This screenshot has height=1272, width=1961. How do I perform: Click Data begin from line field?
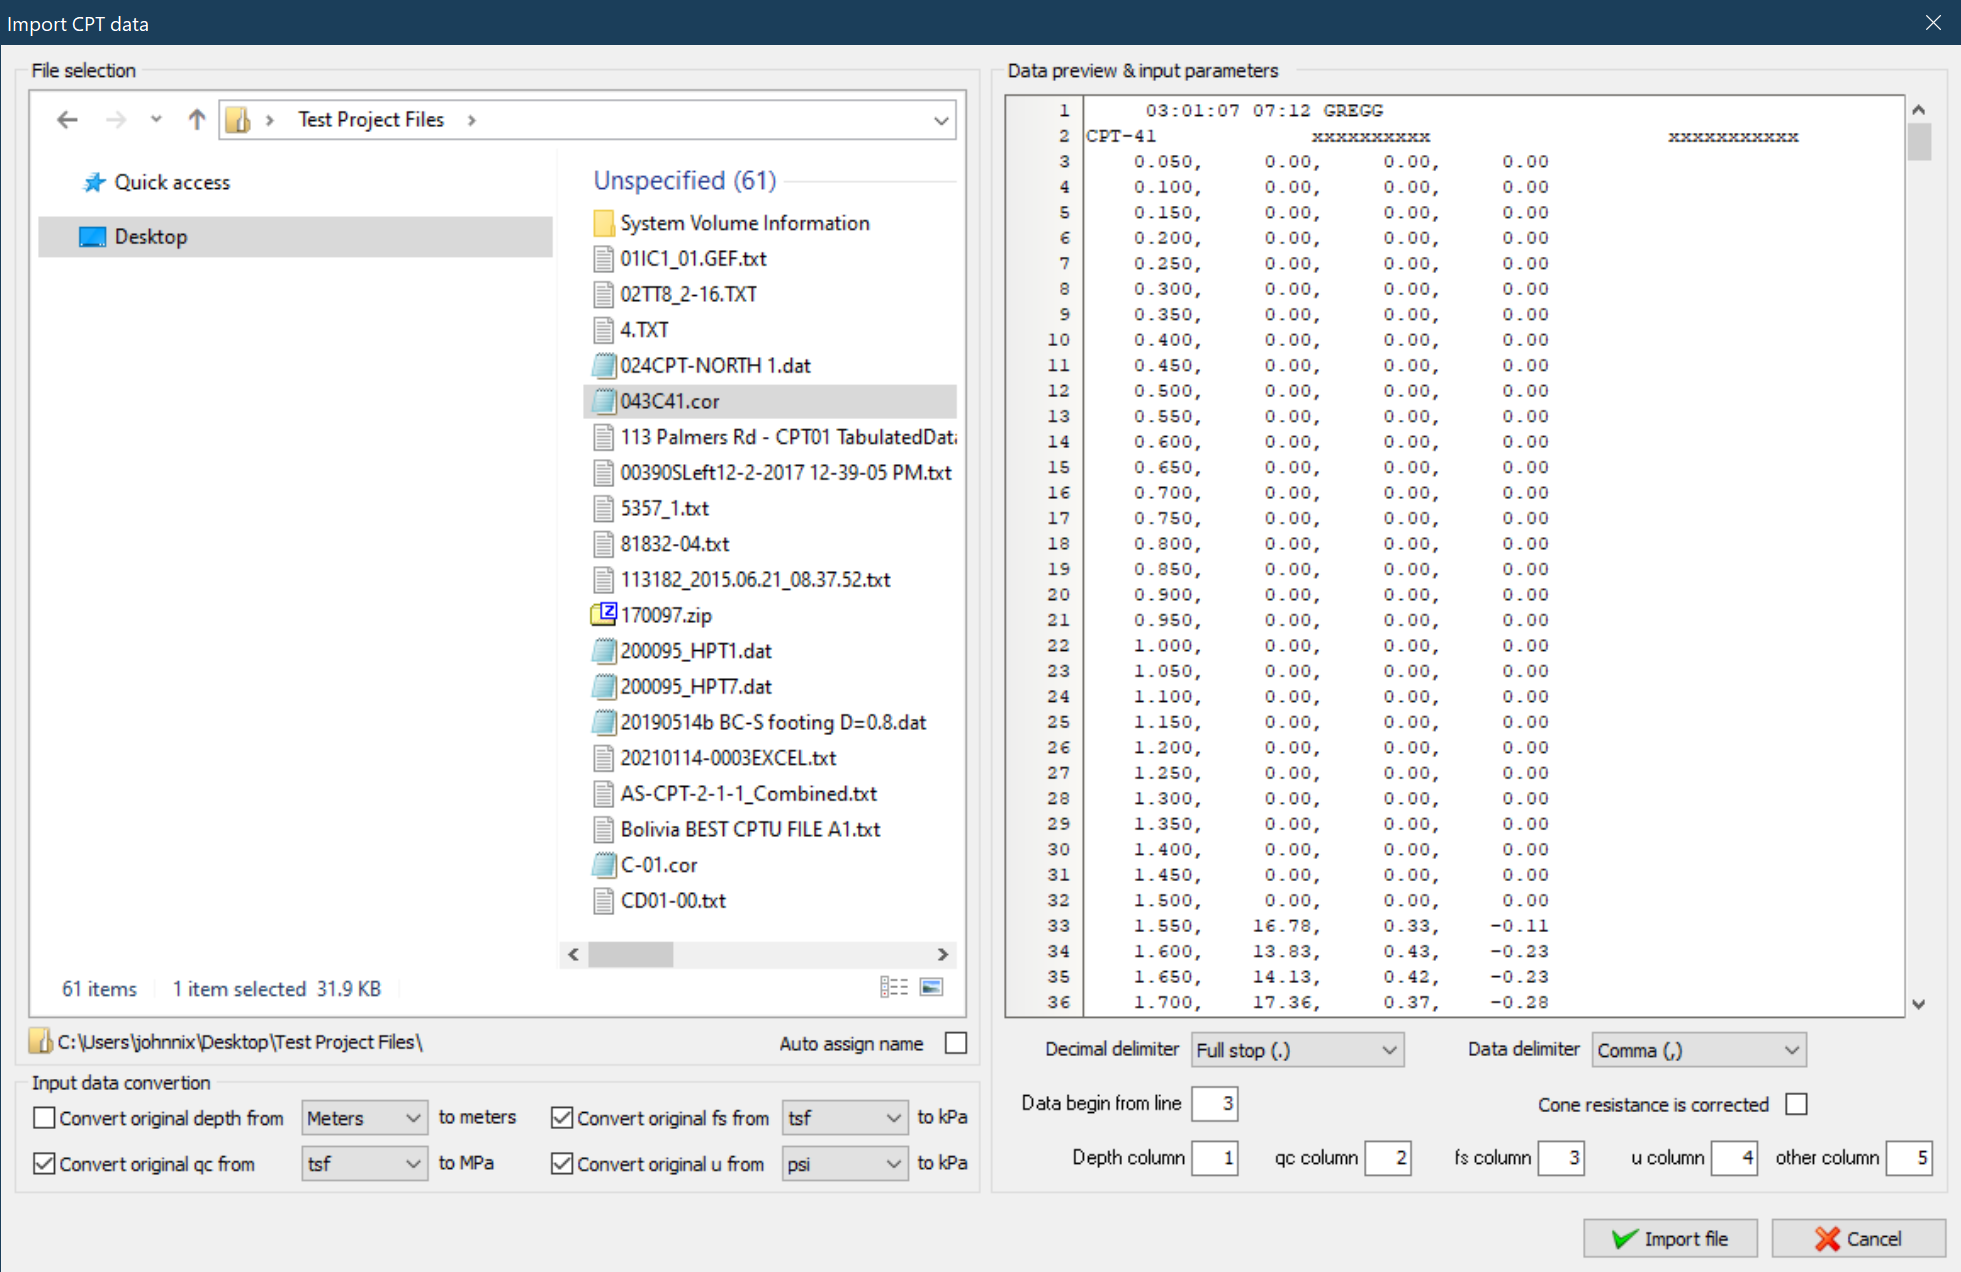tap(1215, 1104)
